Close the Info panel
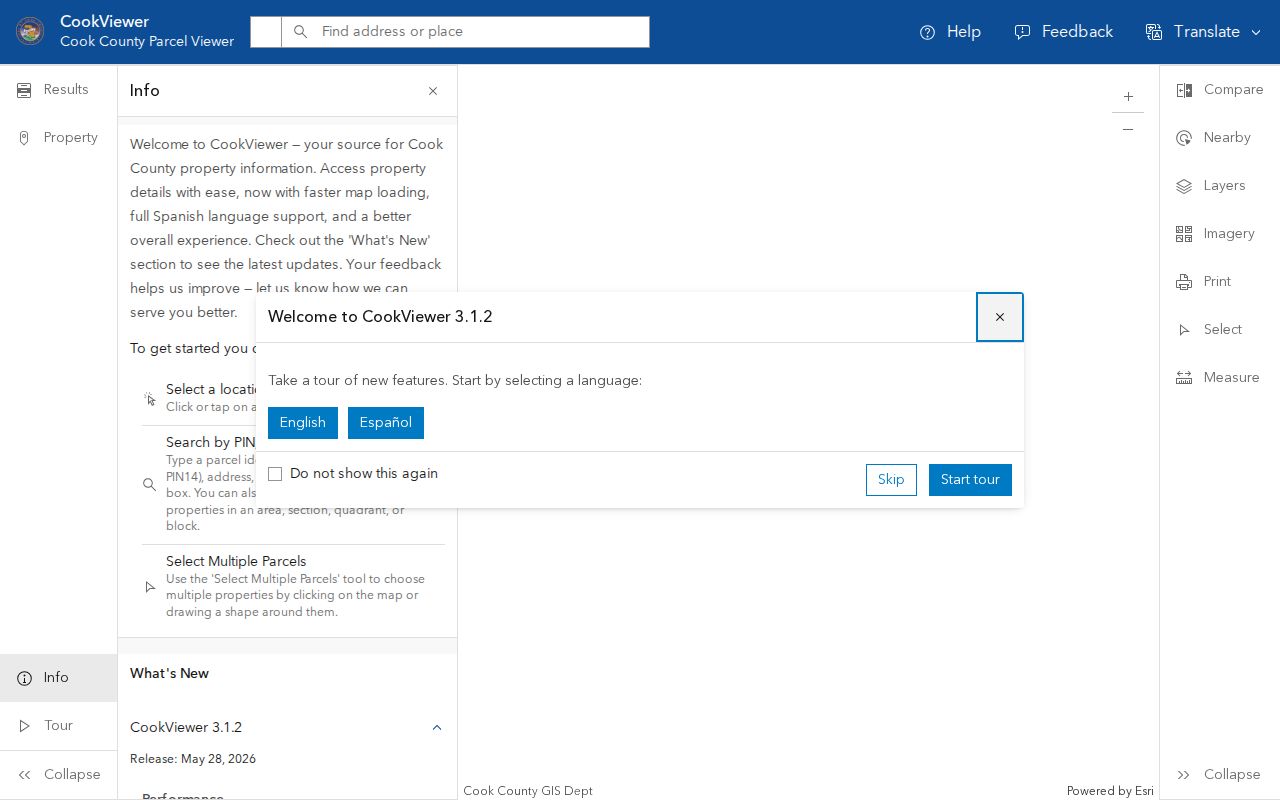 433,91
